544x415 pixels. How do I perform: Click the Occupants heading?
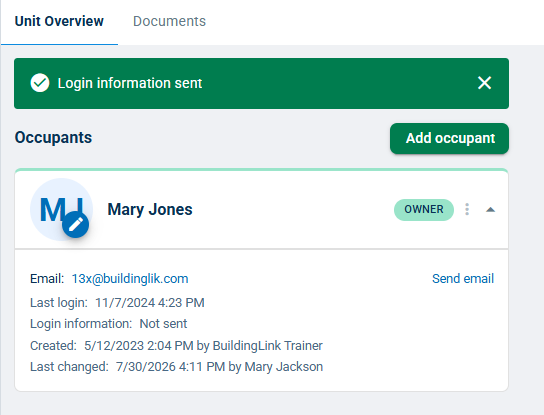53,137
